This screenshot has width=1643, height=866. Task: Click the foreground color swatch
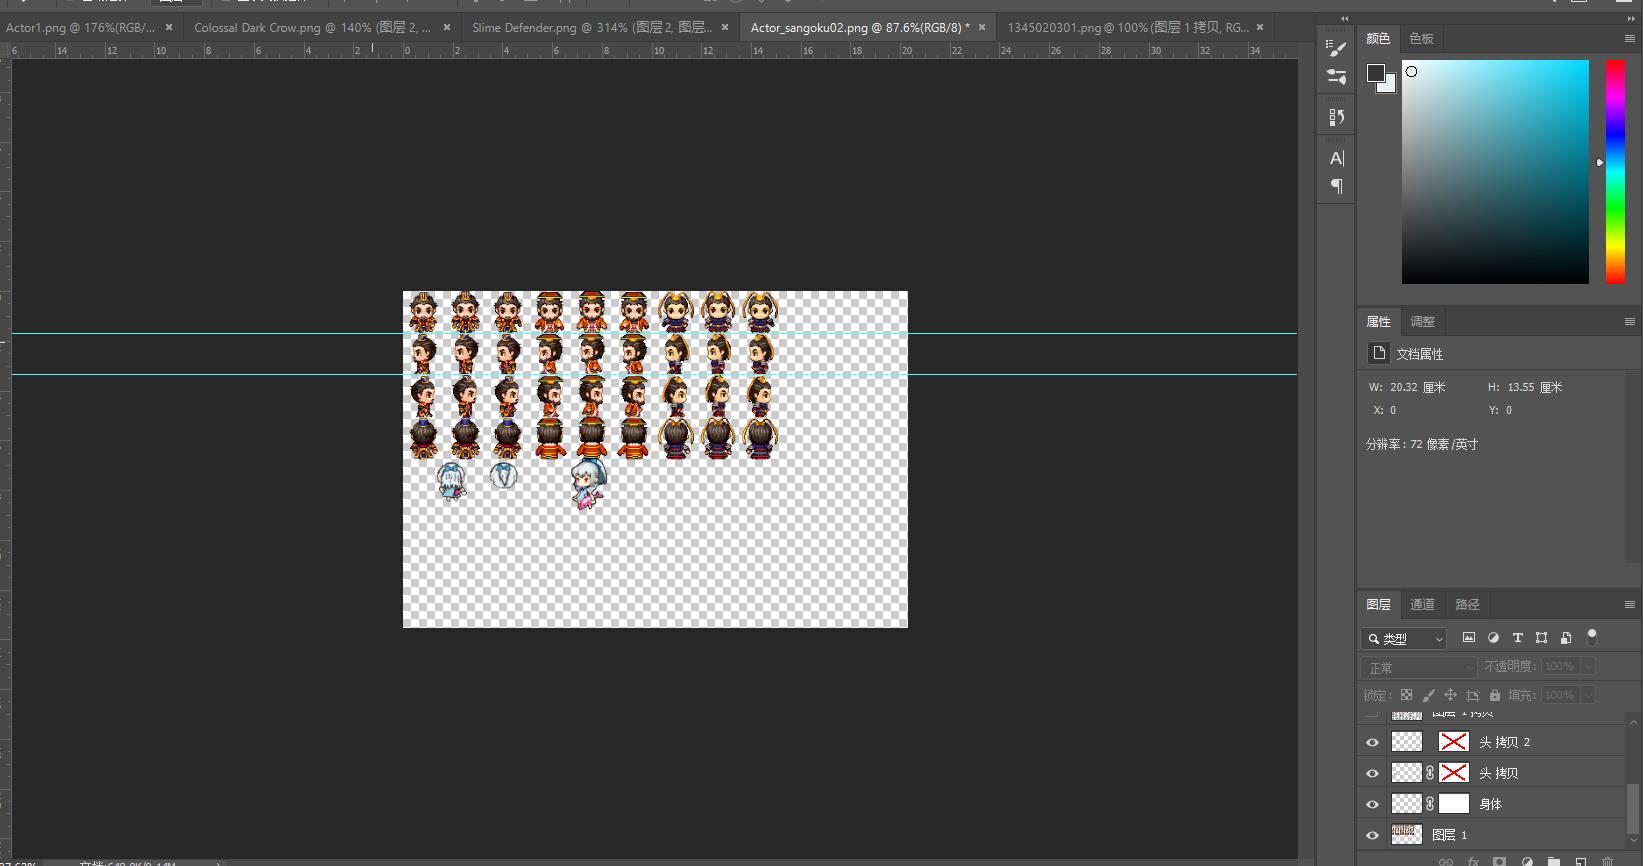[x=1376, y=73]
